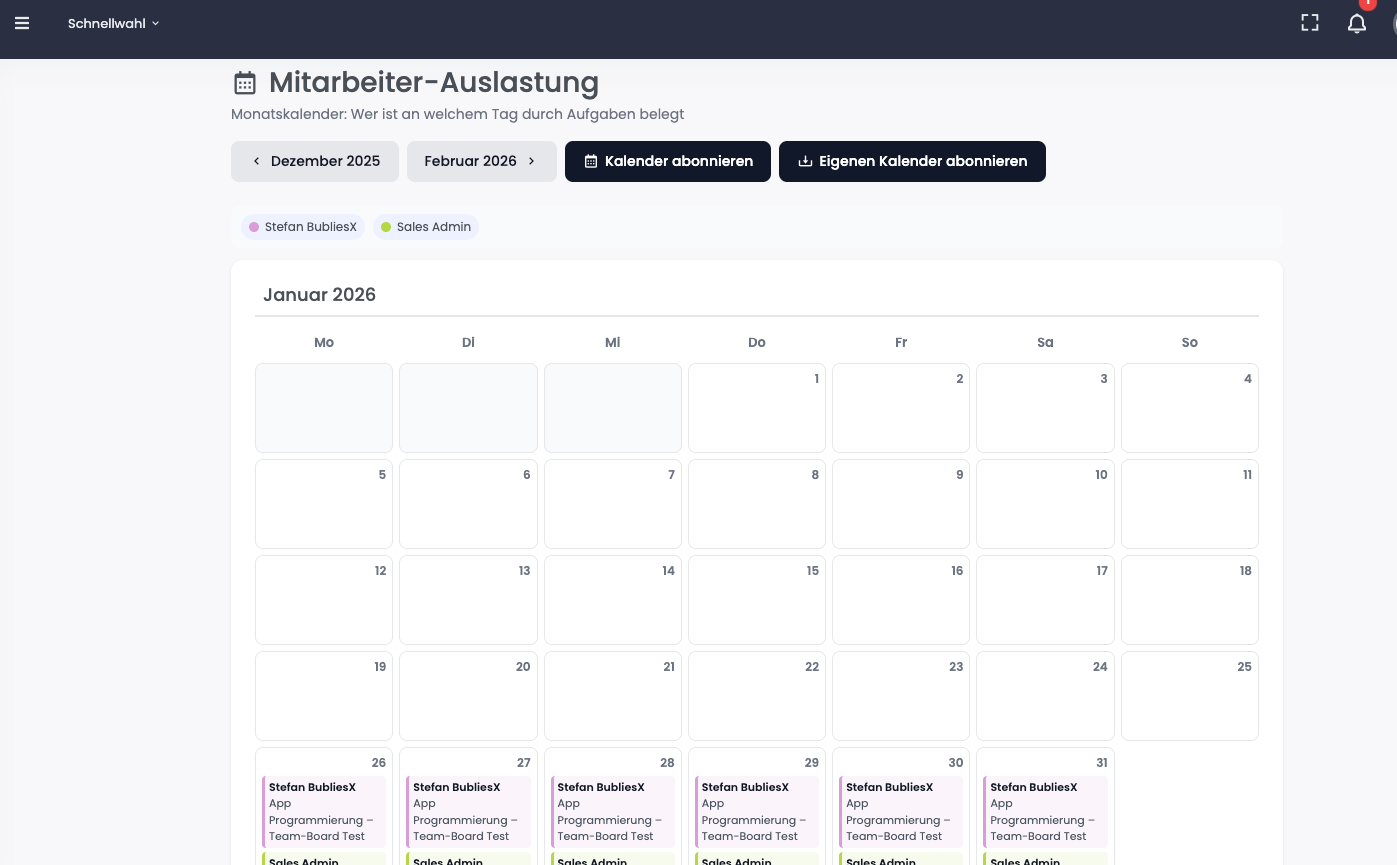Open Stefan BubliesX task on January 31
This screenshot has width=1397, height=865.
pyautogui.click(x=1045, y=811)
